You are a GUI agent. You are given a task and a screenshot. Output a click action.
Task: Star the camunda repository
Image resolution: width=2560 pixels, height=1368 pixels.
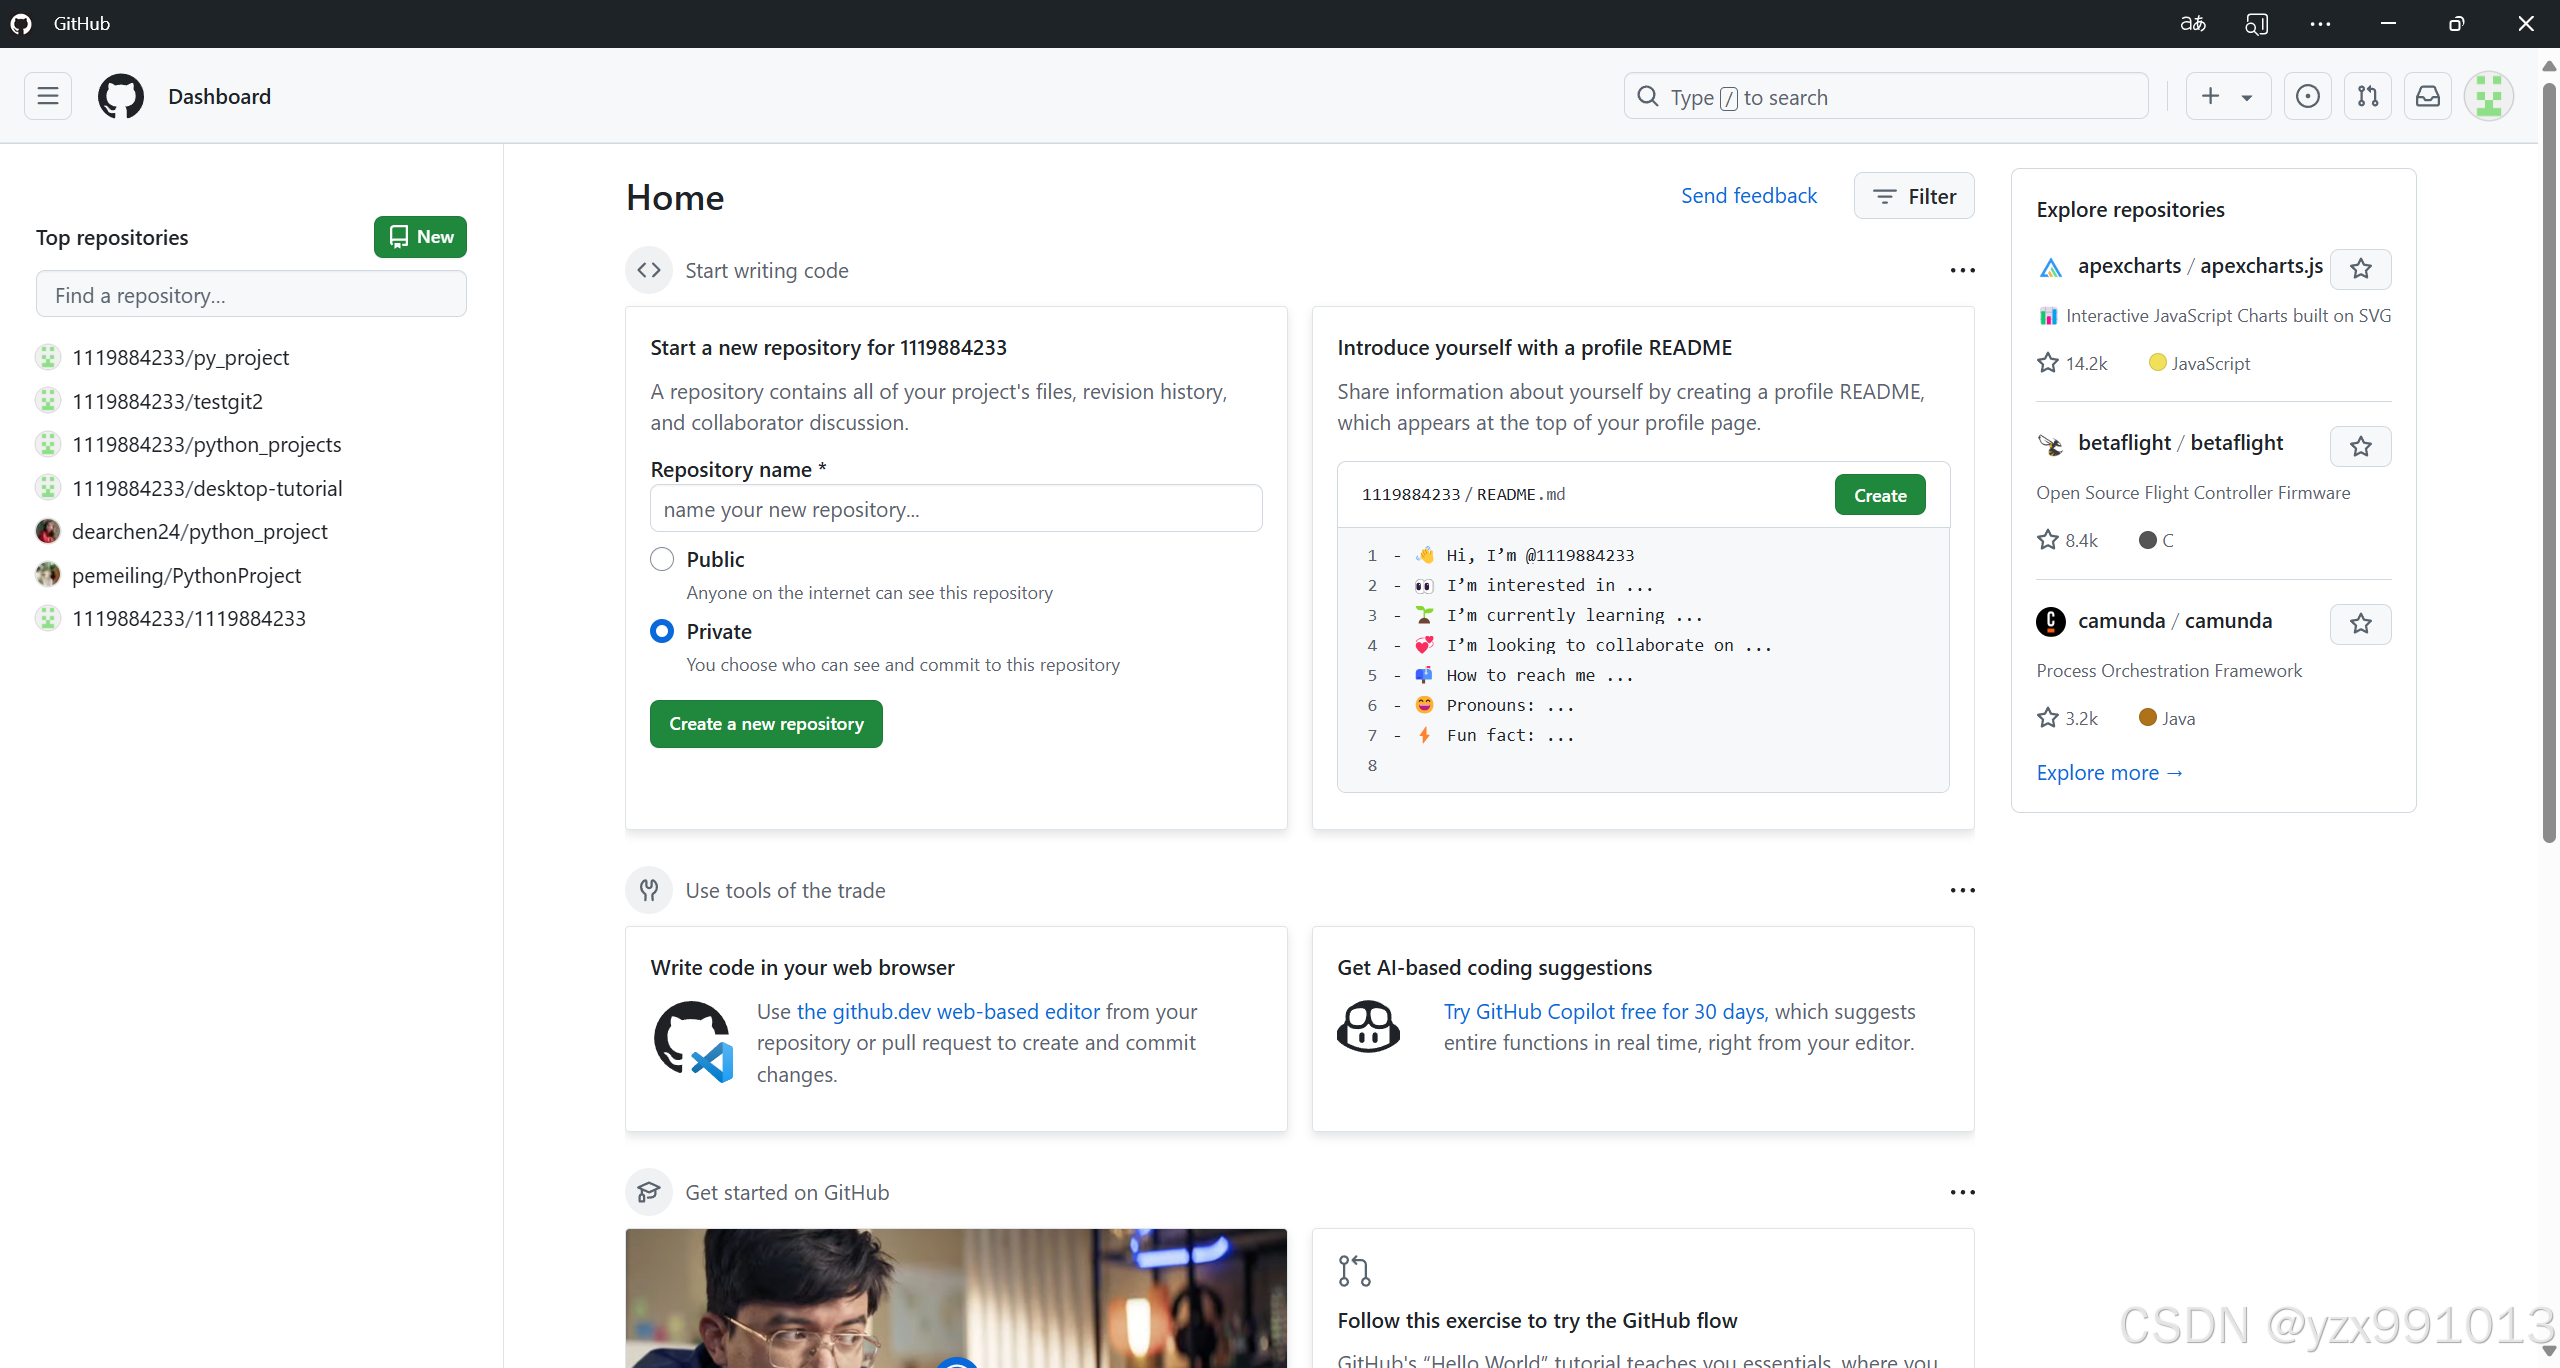pos(2360,624)
